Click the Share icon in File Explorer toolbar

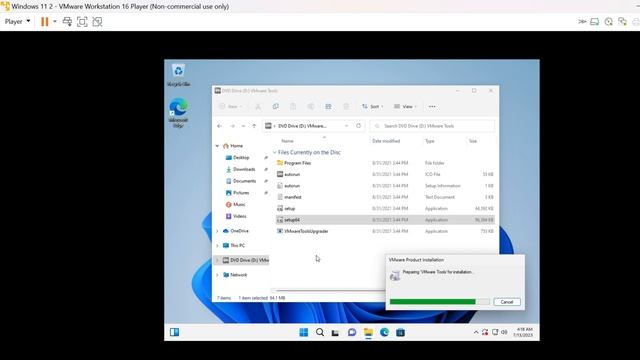(328, 107)
